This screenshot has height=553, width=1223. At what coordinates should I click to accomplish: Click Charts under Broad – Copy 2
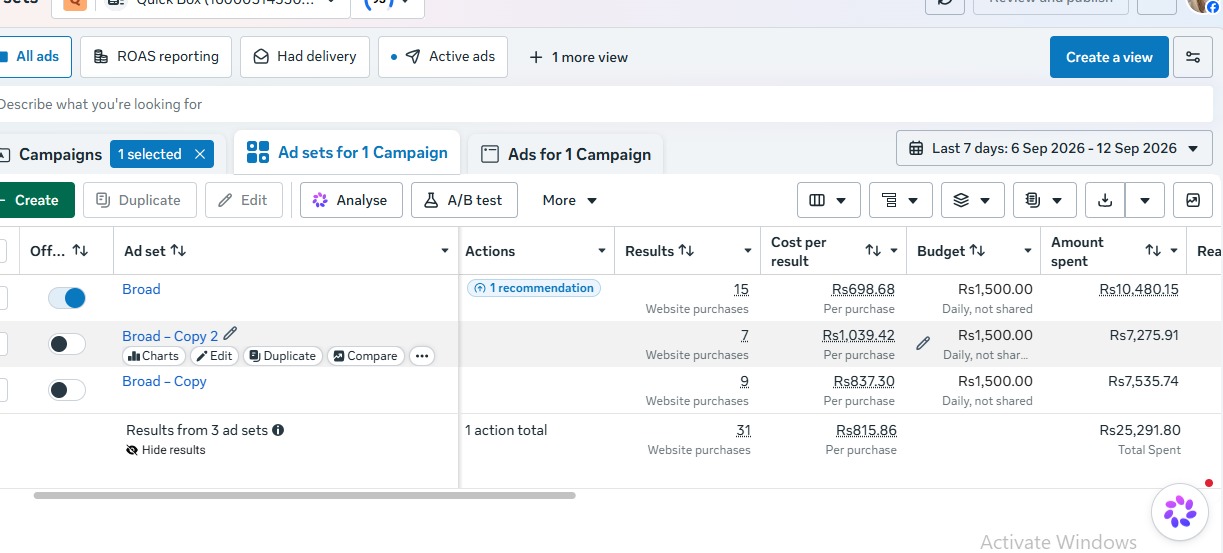pyautogui.click(x=154, y=356)
